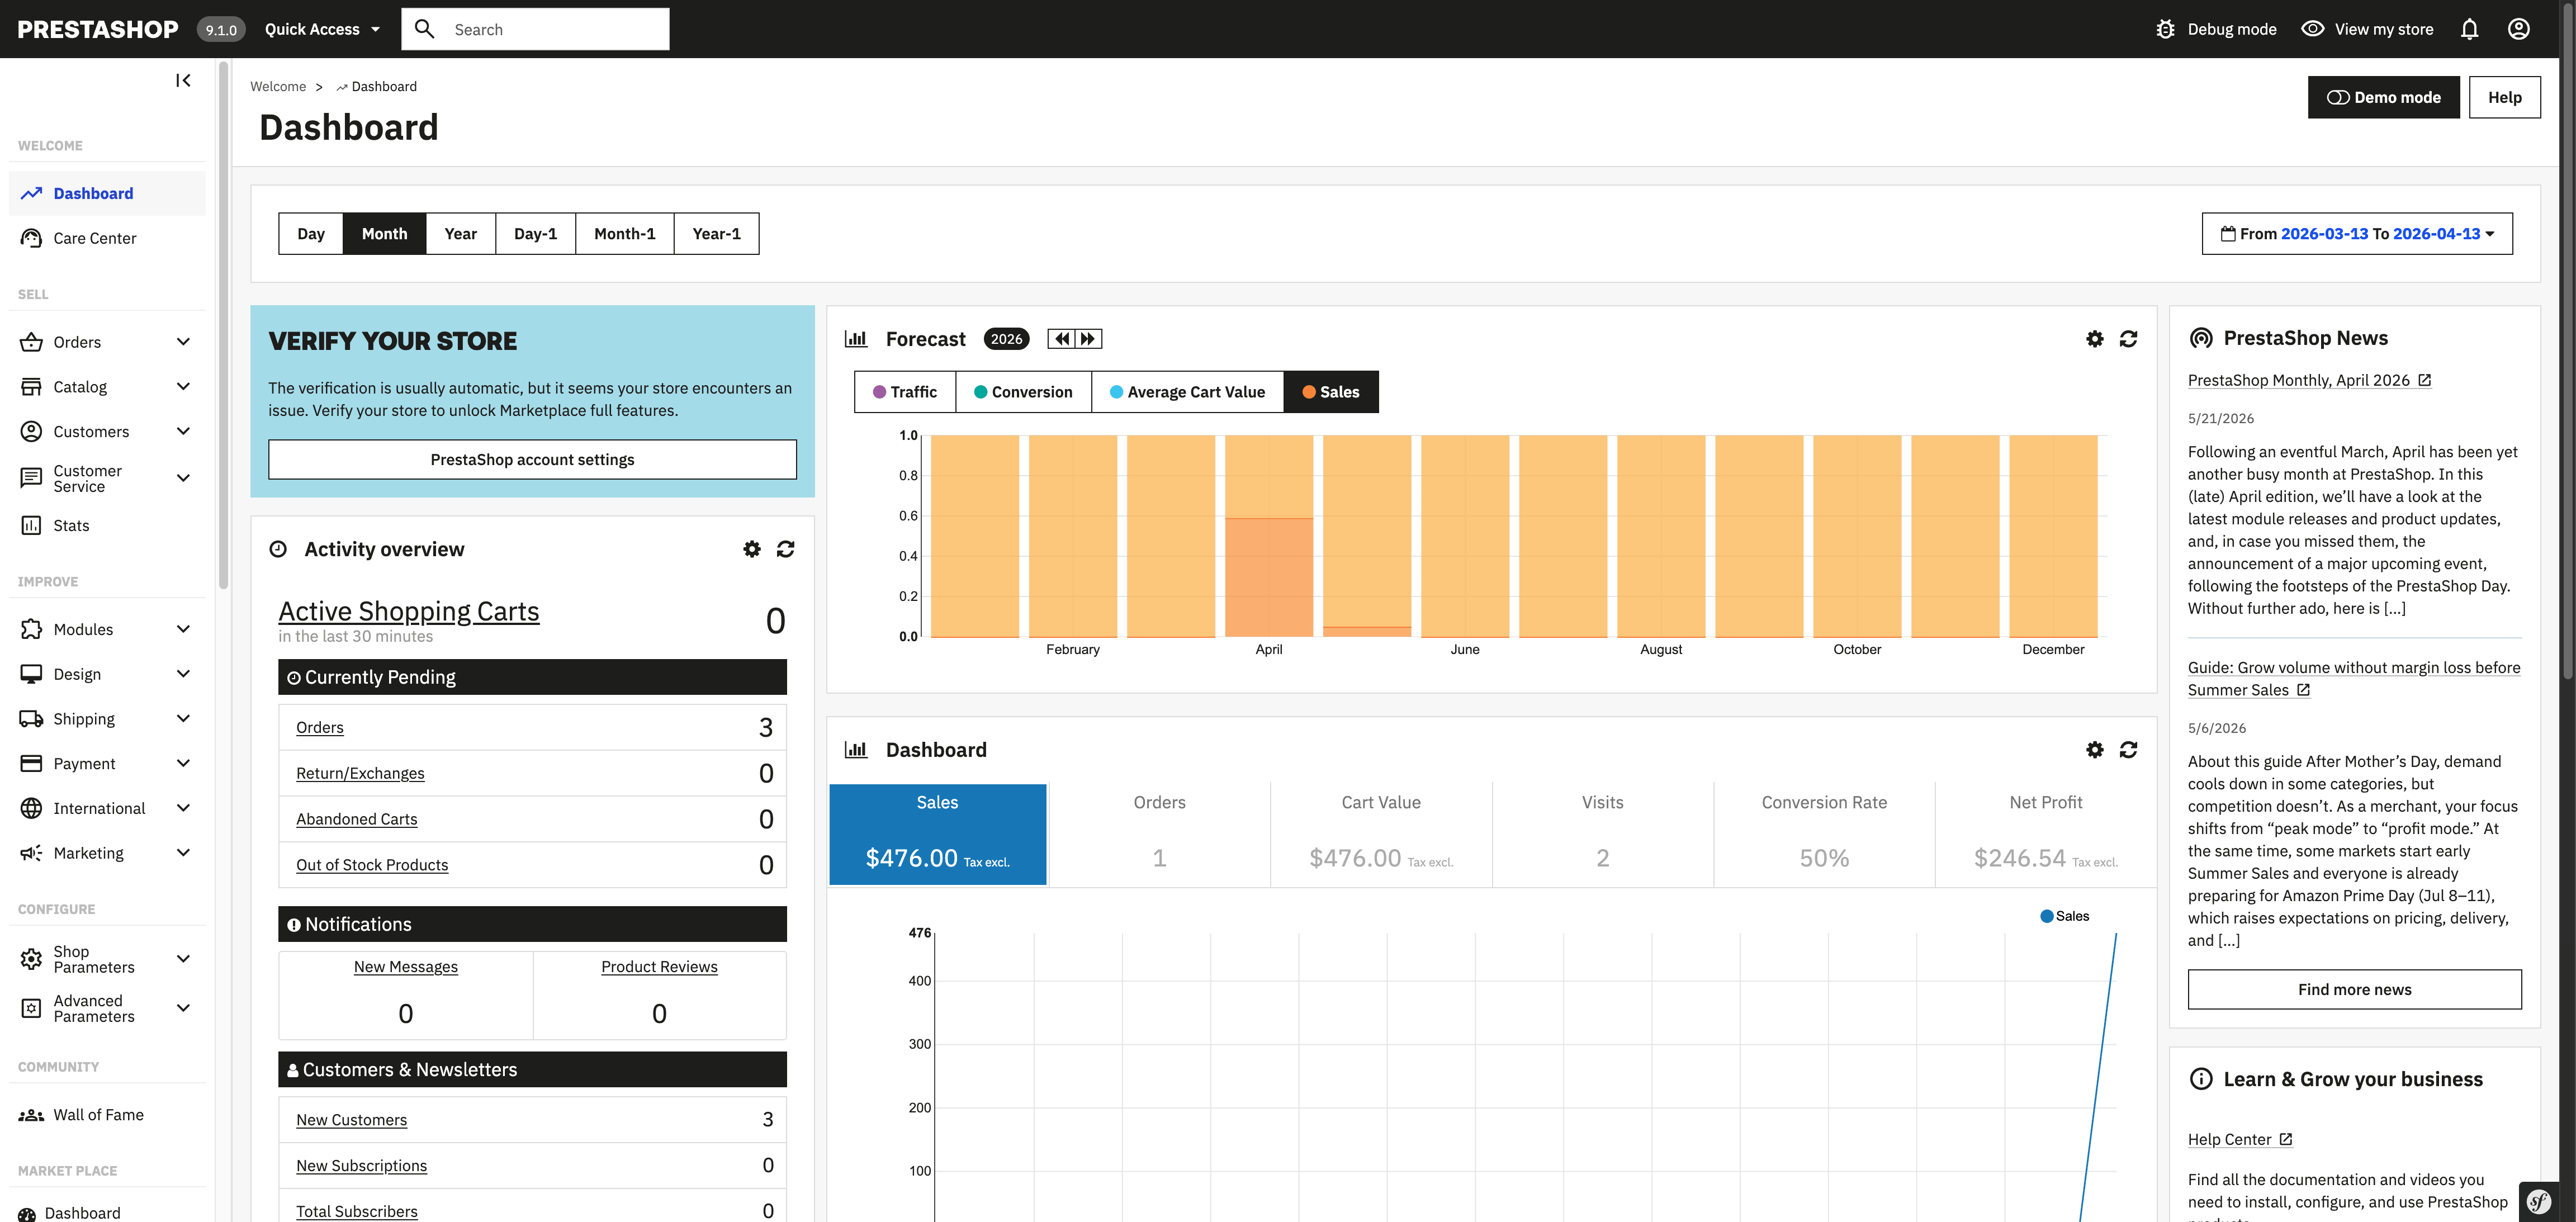Screen dimensions: 2576x1222
Task: Click the Welcome breadcrumb link
Action: tap(278, 87)
